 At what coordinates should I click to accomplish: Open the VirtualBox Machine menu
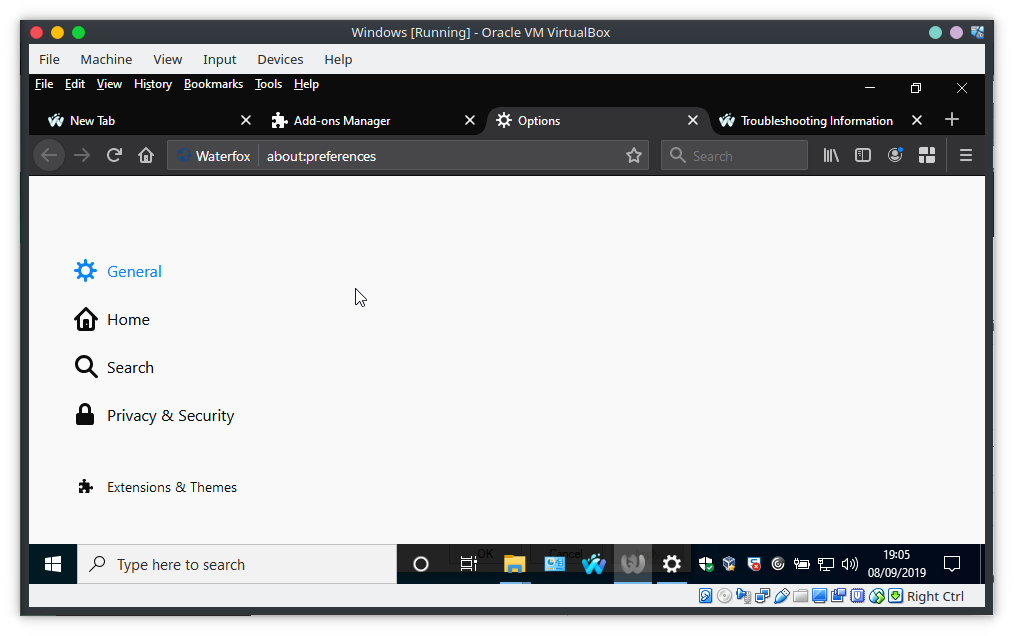tap(106, 60)
